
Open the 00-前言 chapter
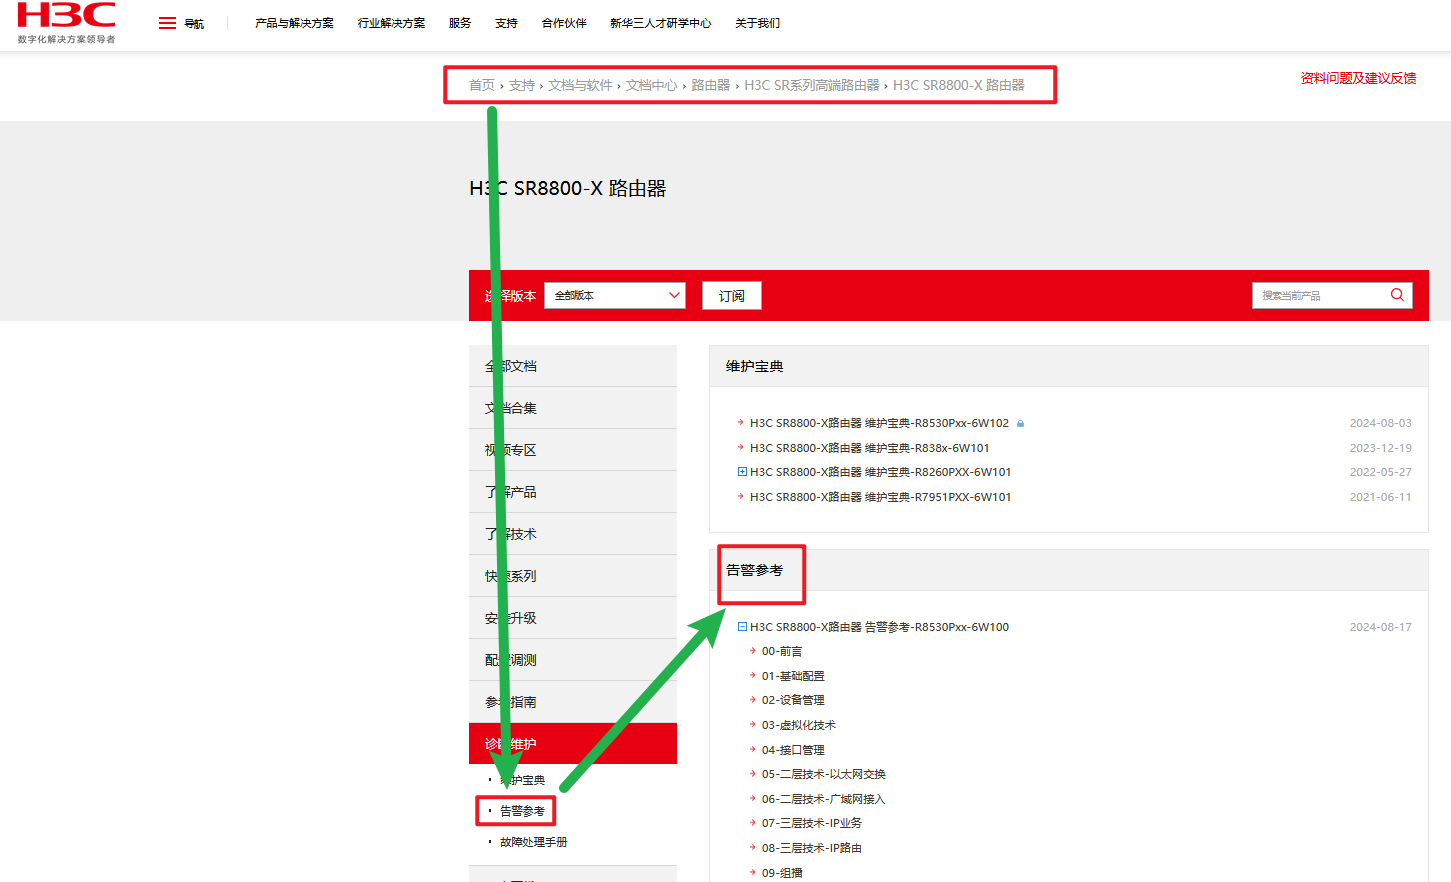pyautogui.click(x=782, y=651)
